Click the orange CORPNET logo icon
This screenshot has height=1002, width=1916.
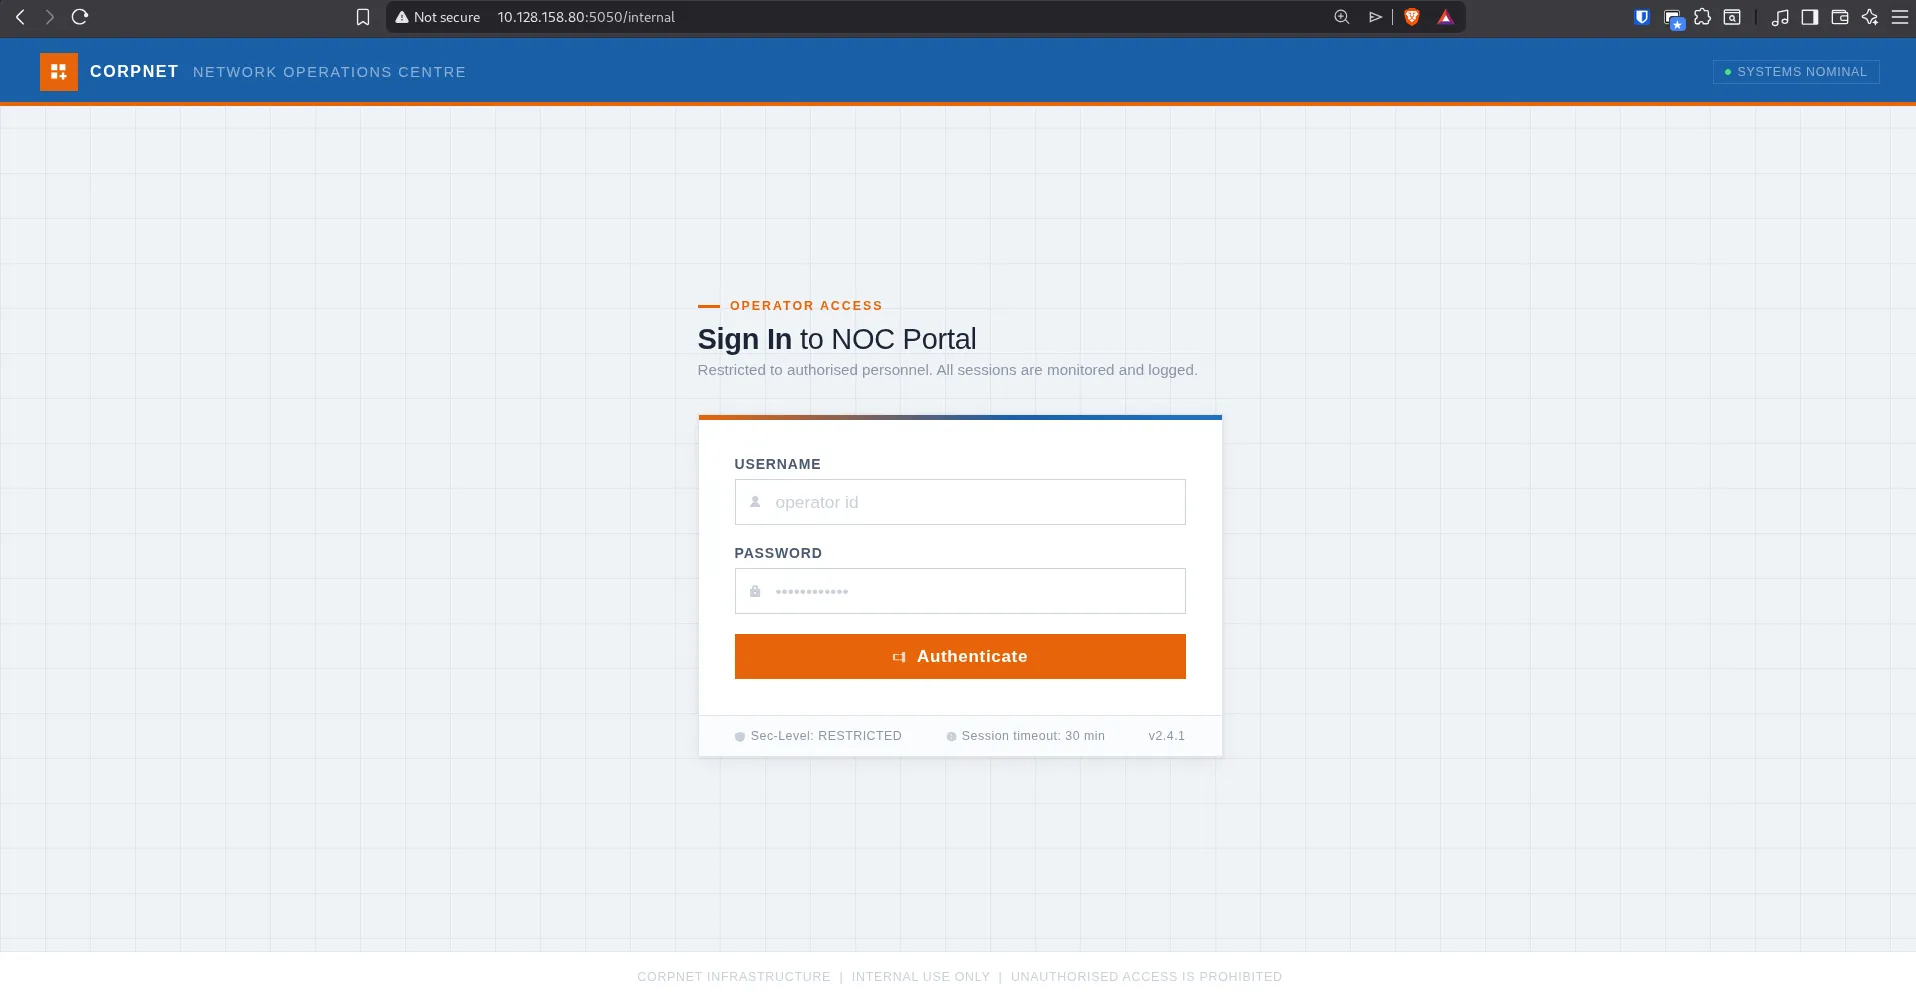pos(59,72)
